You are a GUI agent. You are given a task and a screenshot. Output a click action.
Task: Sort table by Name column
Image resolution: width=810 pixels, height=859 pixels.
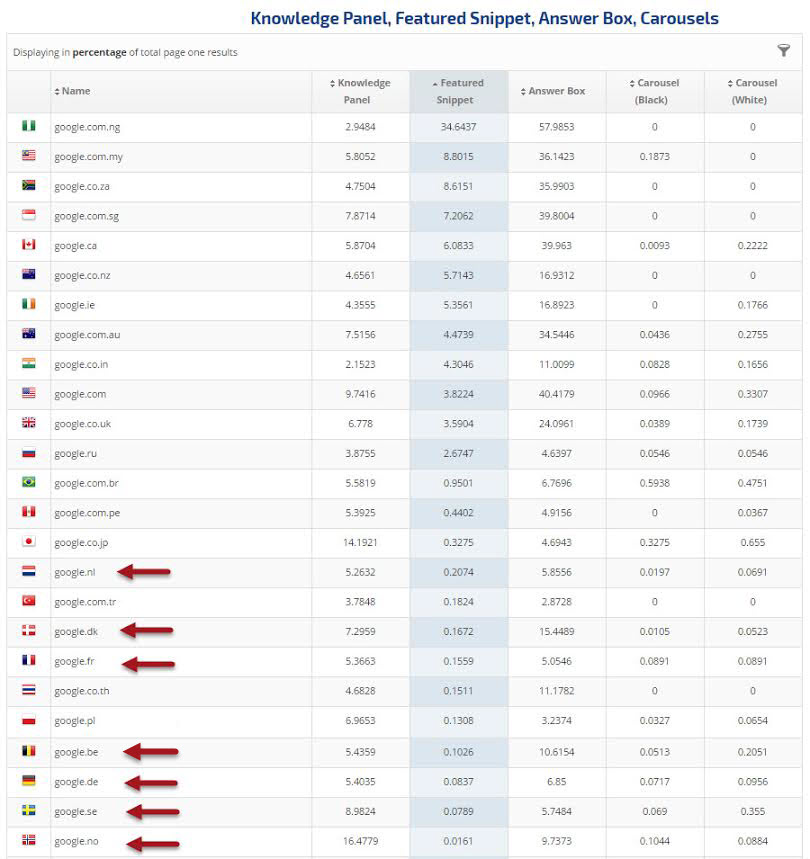[75, 91]
